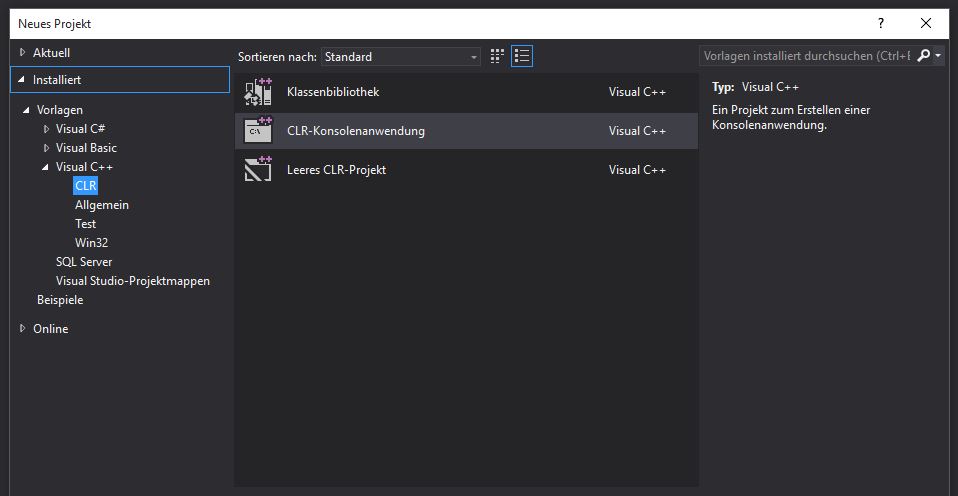Click the search magnifier icon
This screenshot has height=496, width=958.
(923, 56)
